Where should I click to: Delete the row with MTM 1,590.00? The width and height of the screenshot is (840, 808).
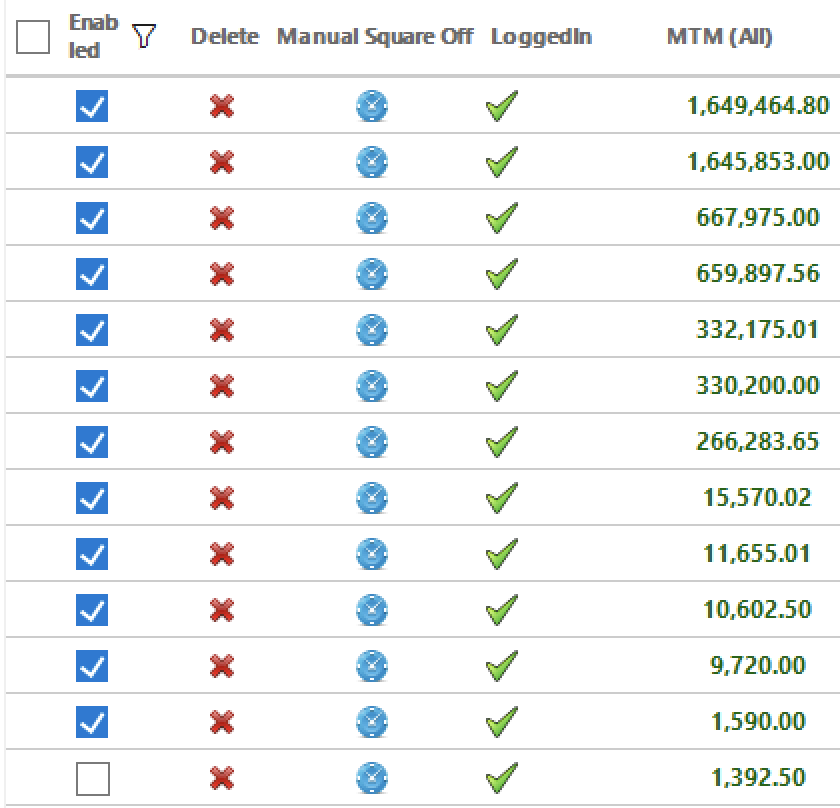[222, 722]
